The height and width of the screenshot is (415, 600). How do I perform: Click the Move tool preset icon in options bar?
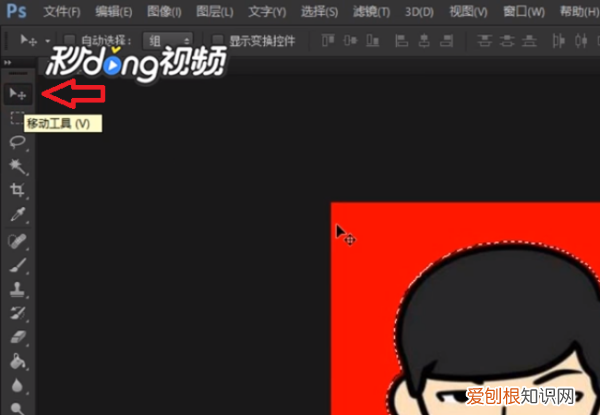[x=29, y=40]
